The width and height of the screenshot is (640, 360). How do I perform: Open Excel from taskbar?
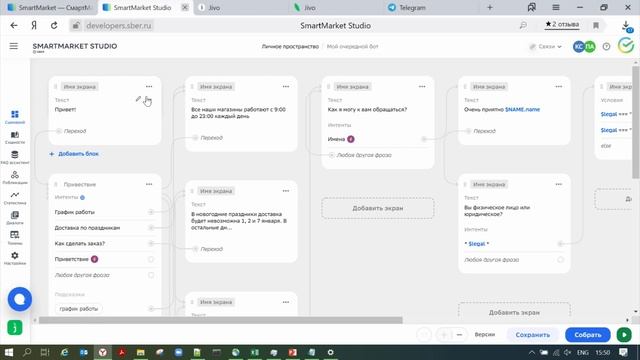pyautogui.click(x=255, y=352)
